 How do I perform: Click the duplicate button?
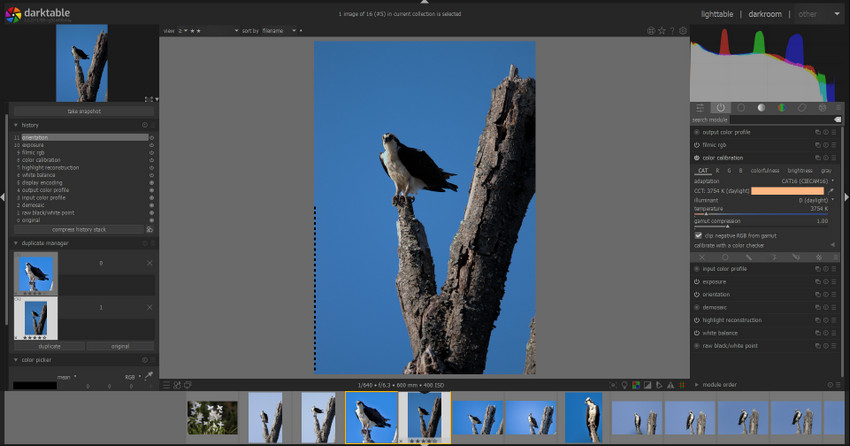coord(49,346)
